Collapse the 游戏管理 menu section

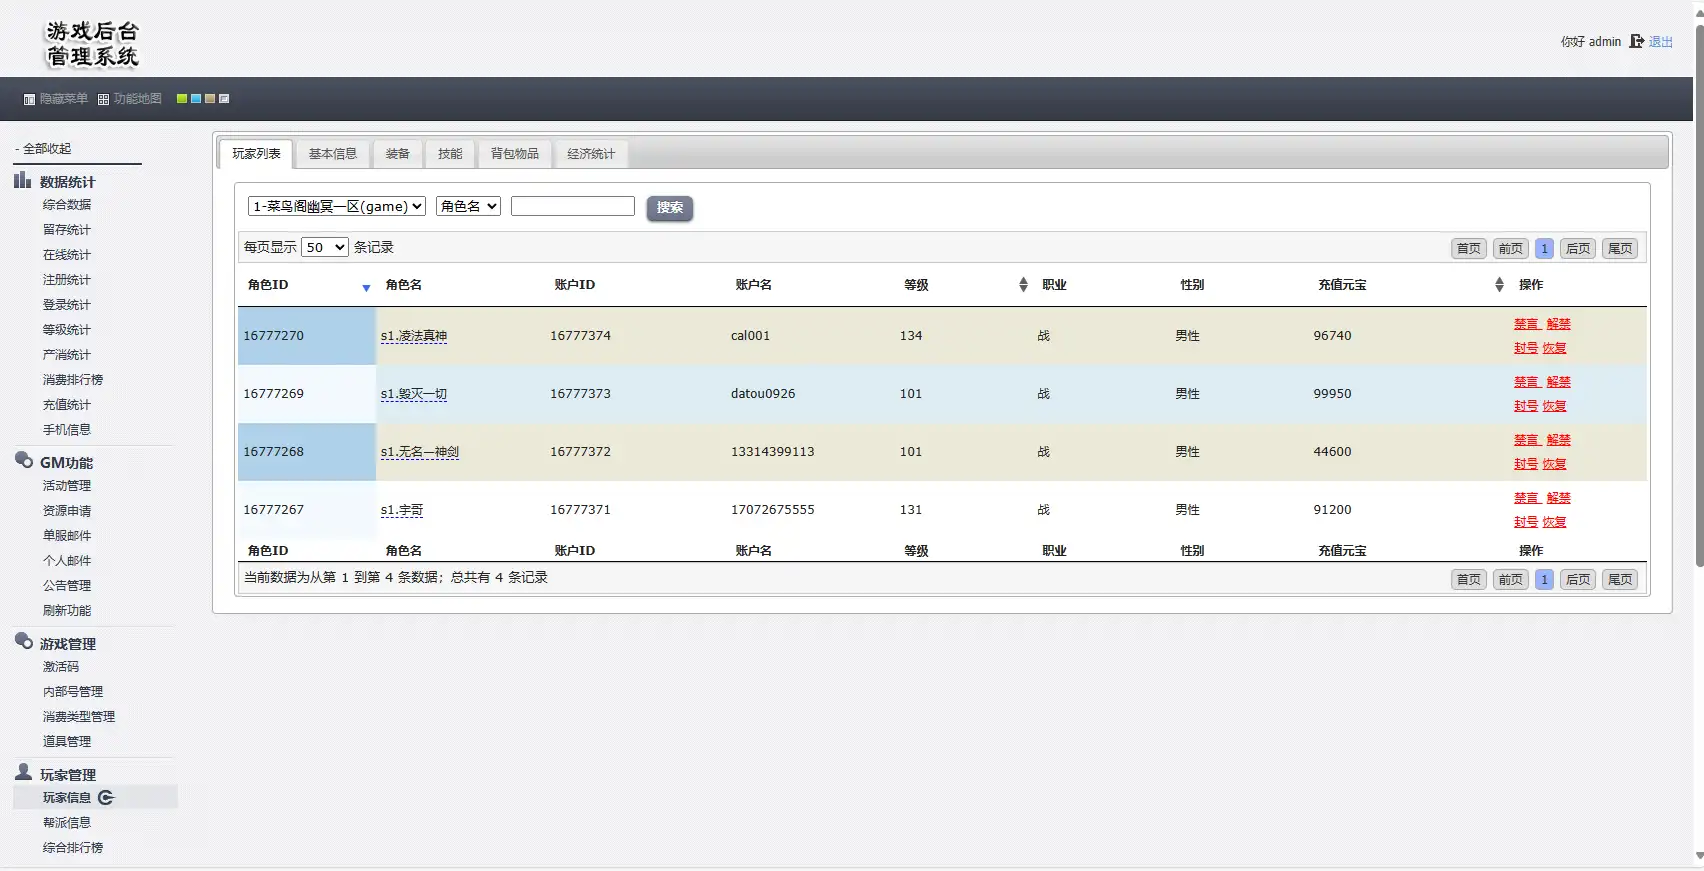pyautogui.click(x=68, y=644)
